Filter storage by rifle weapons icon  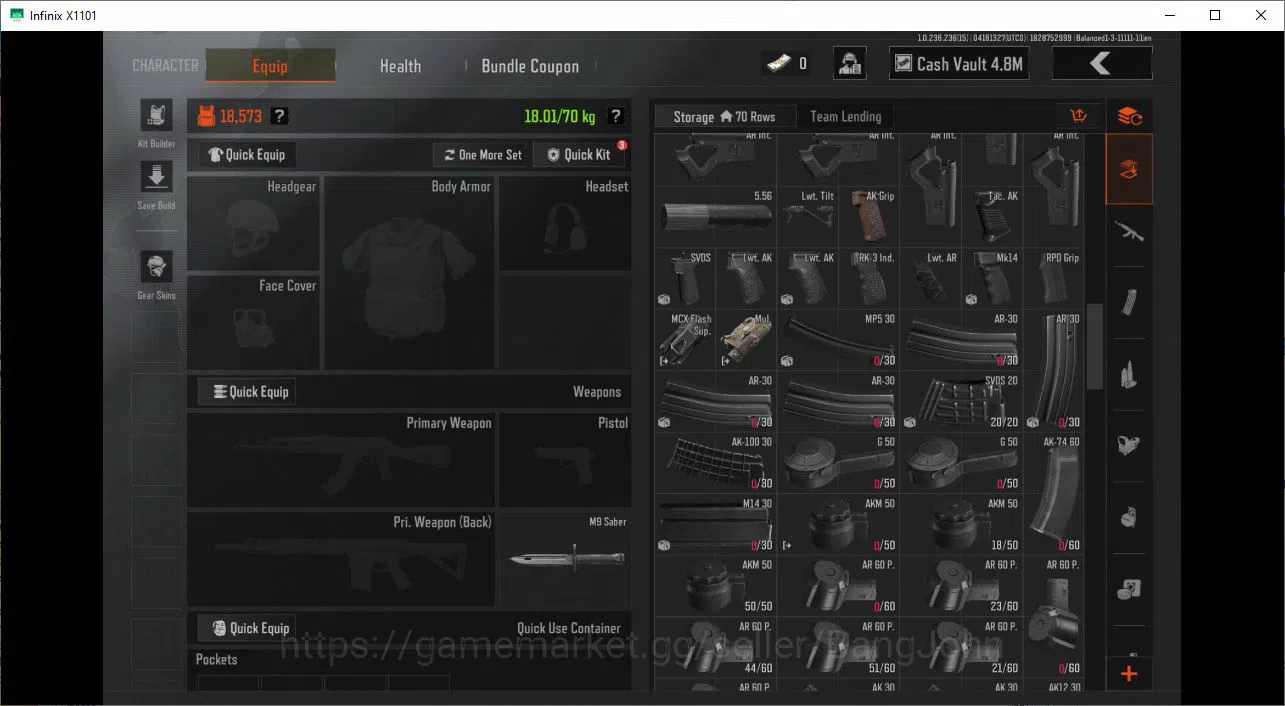point(1129,233)
